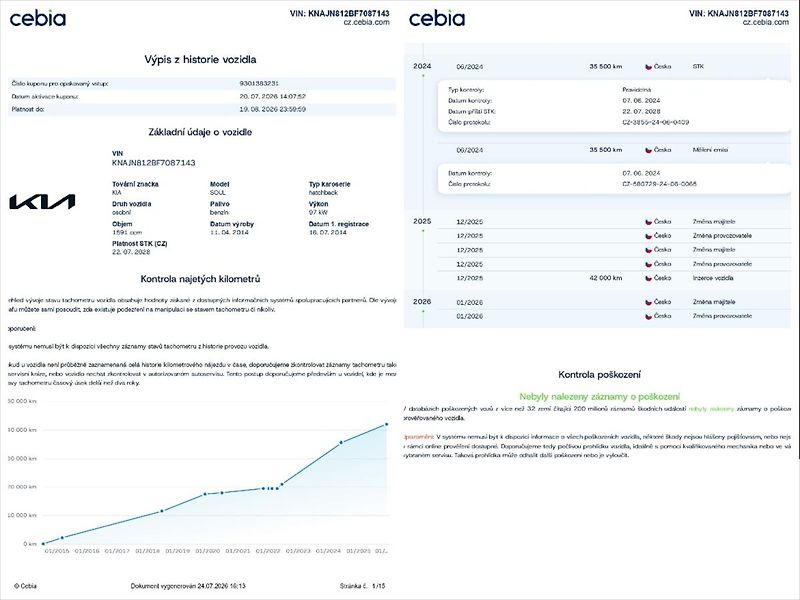Image resolution: width=800 pixels, height=600 pixels.
Task: Click the KIA brand logo
Action: (x=42, y=202)
